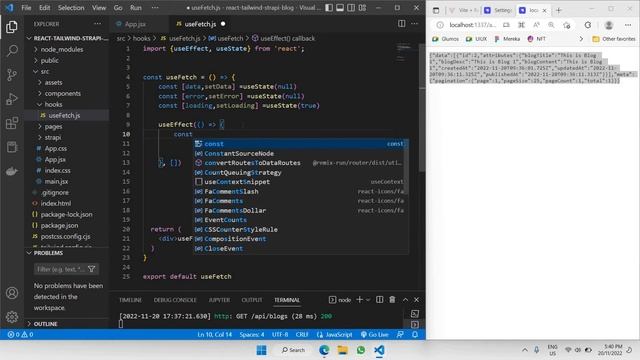Collapse the src folder
The width and height of the screenshot is (640, 360).
(45, 71)
